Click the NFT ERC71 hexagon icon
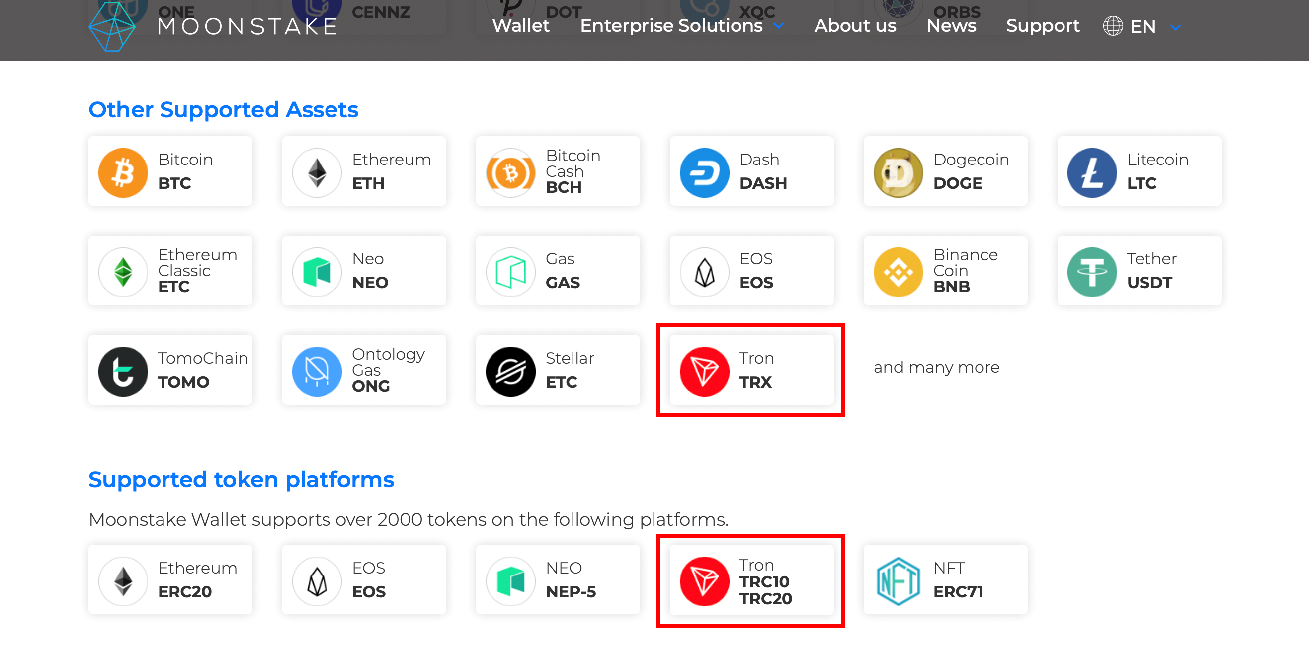 [898, 580]
